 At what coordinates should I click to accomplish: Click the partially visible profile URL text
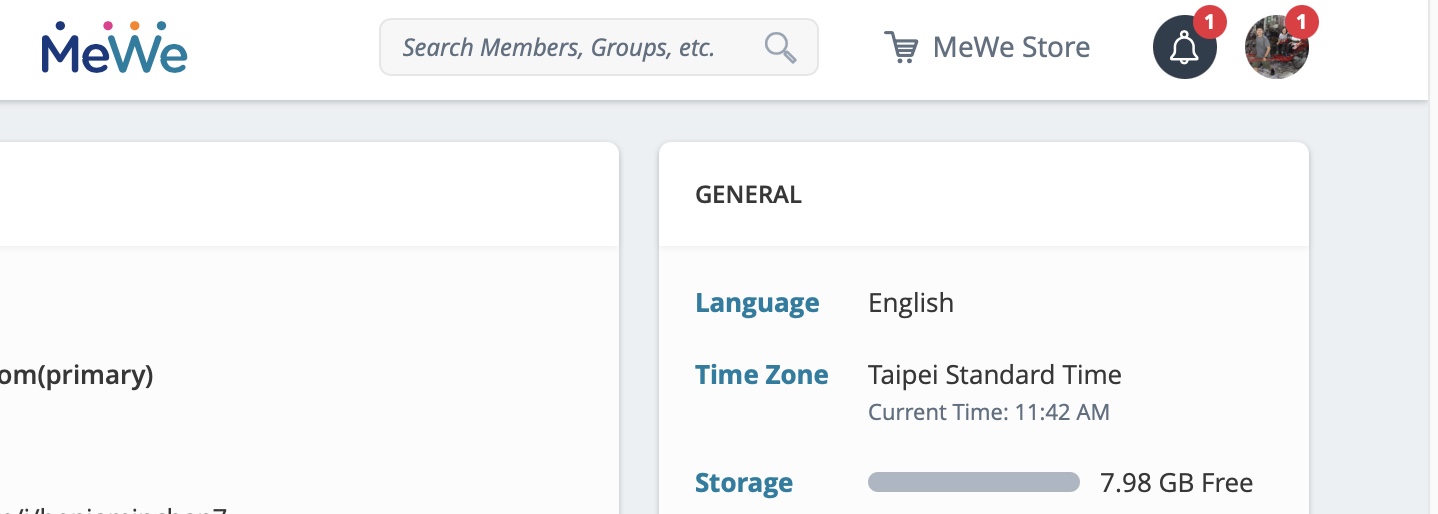click(x=114, y=510)
